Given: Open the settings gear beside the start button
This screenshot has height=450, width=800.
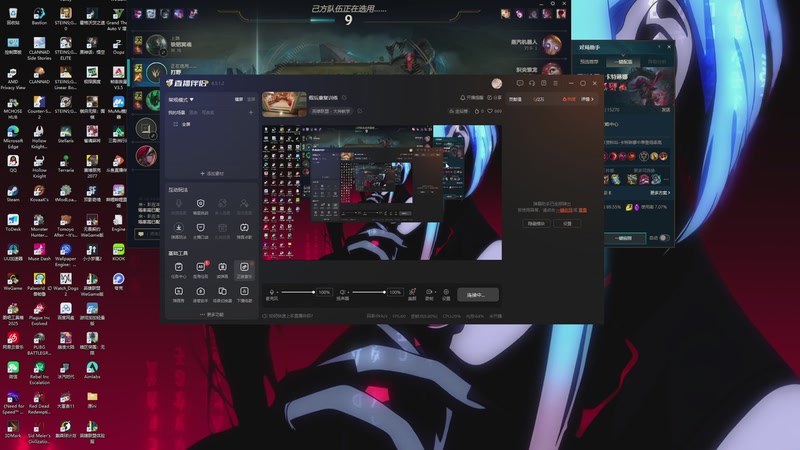Looking at the screenshot, I should click(x=446, y=294).
